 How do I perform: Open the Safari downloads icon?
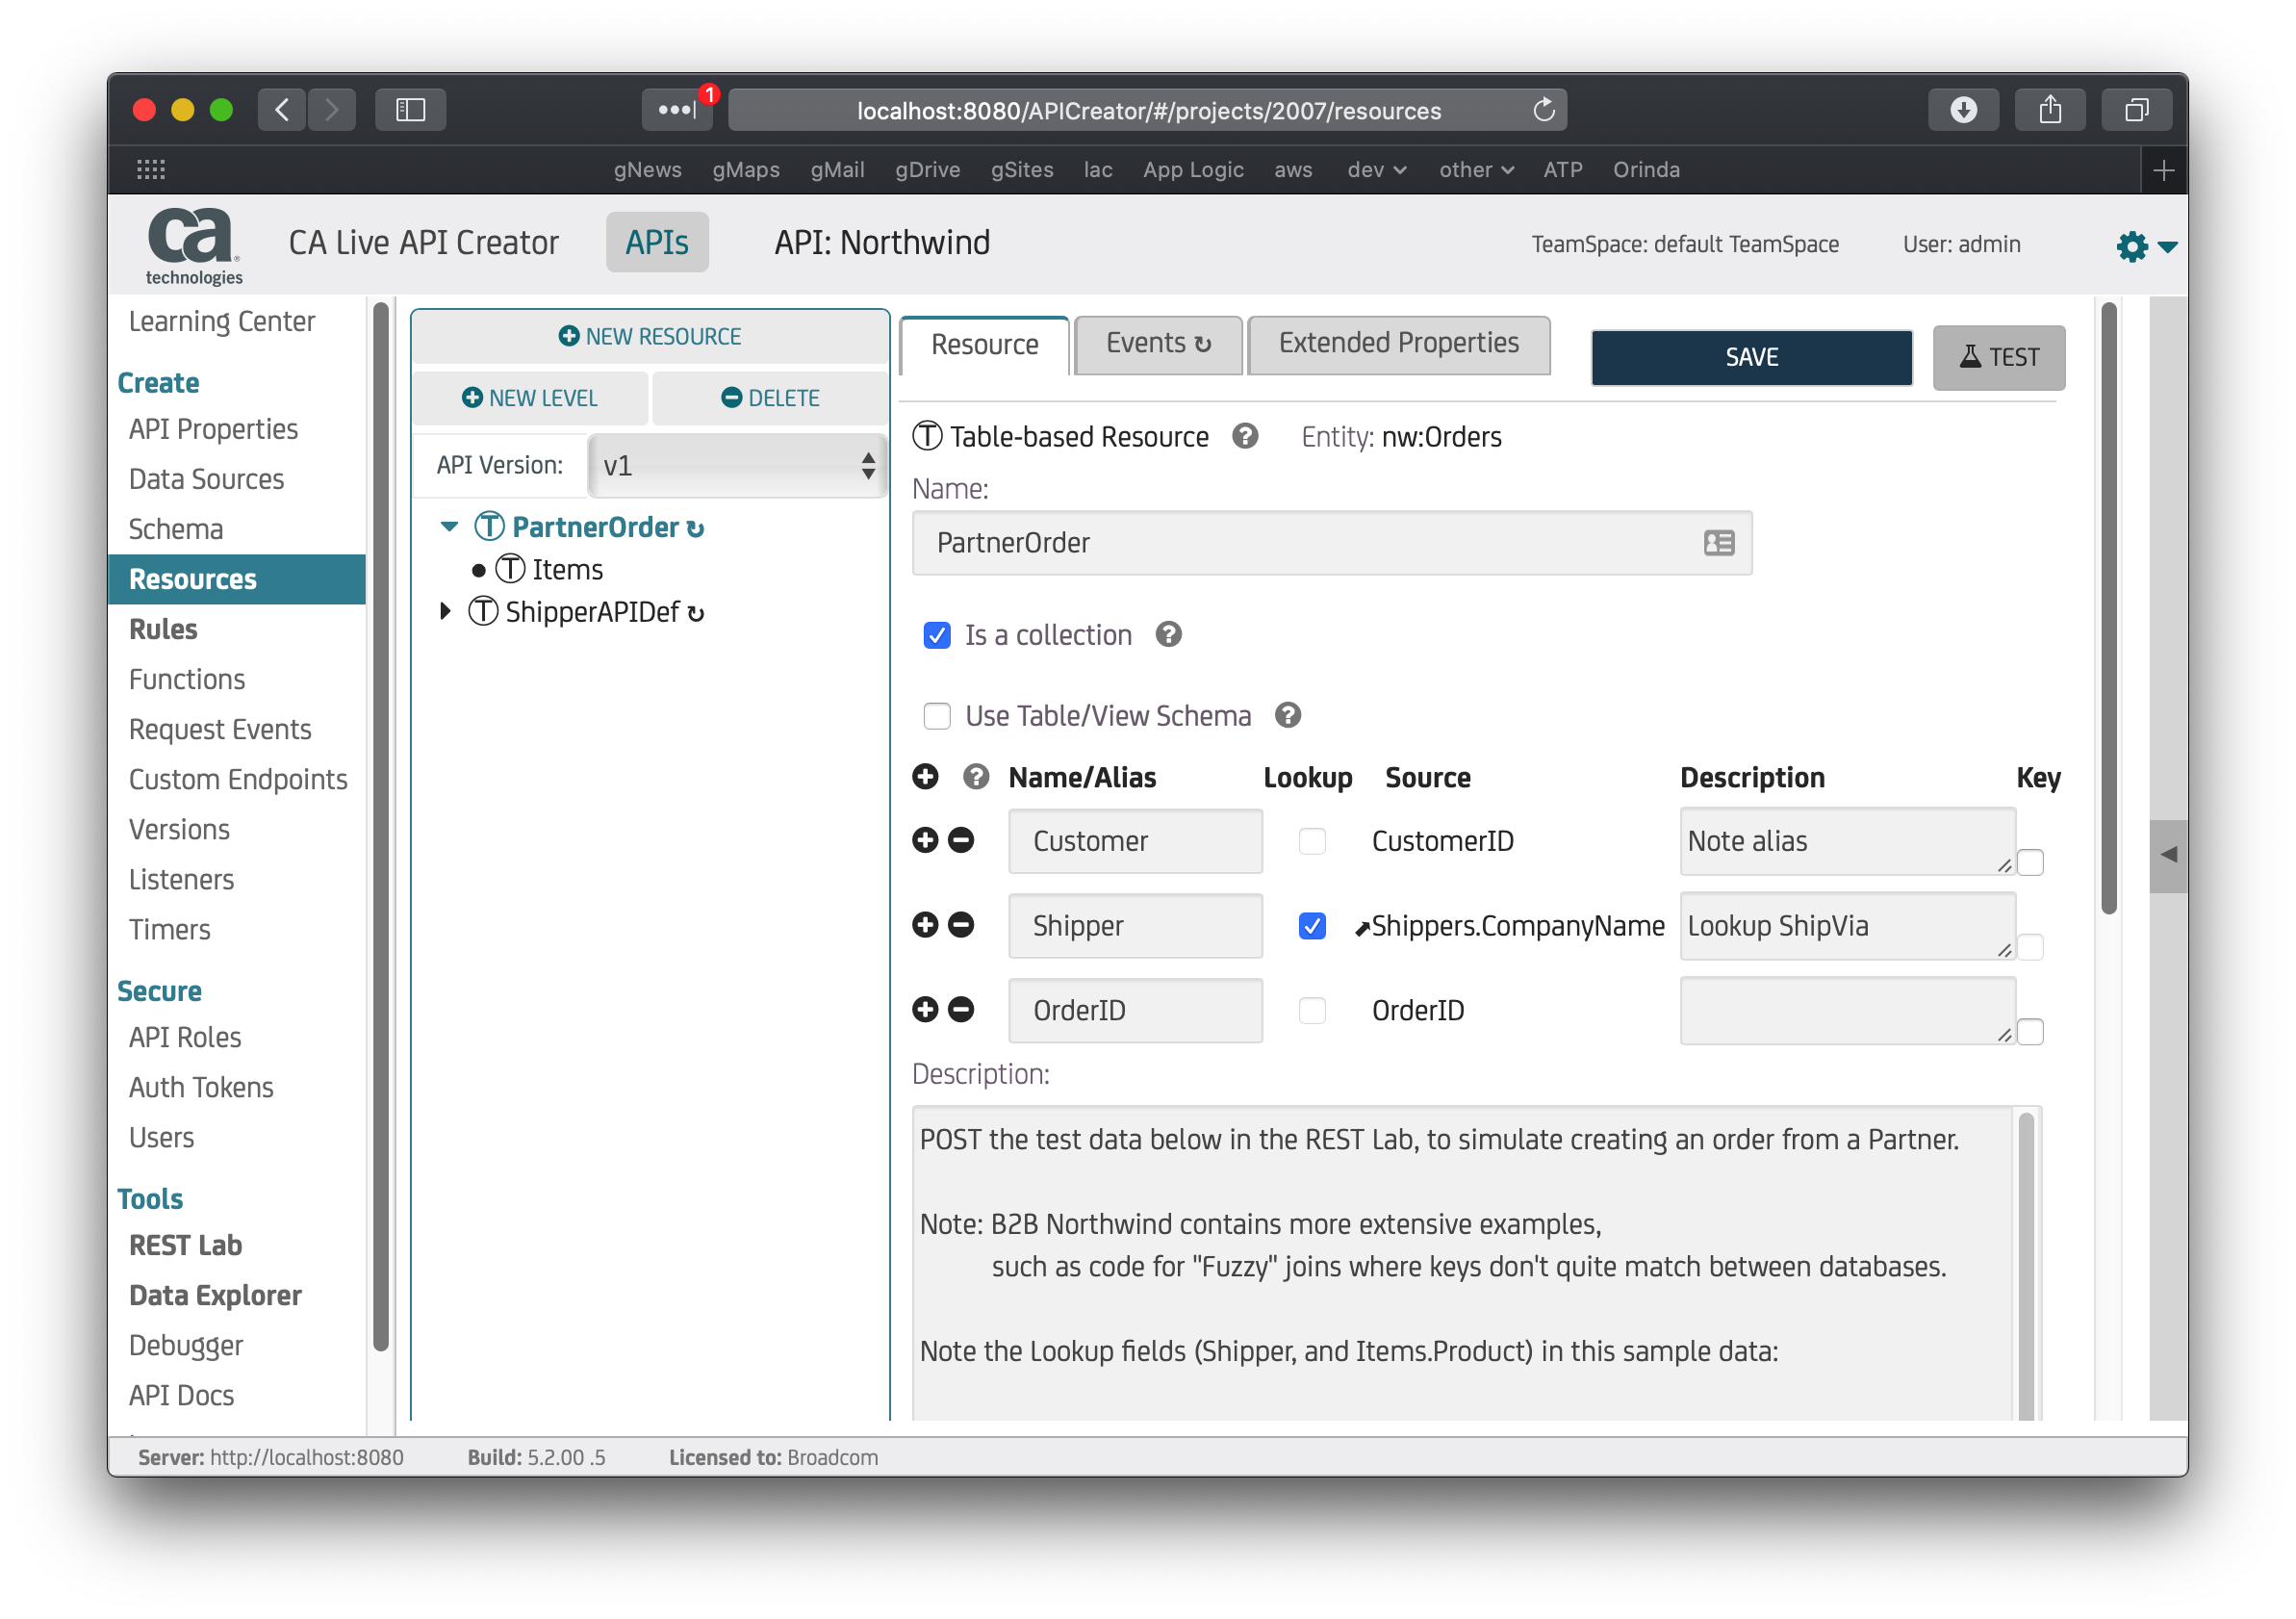1962,110
